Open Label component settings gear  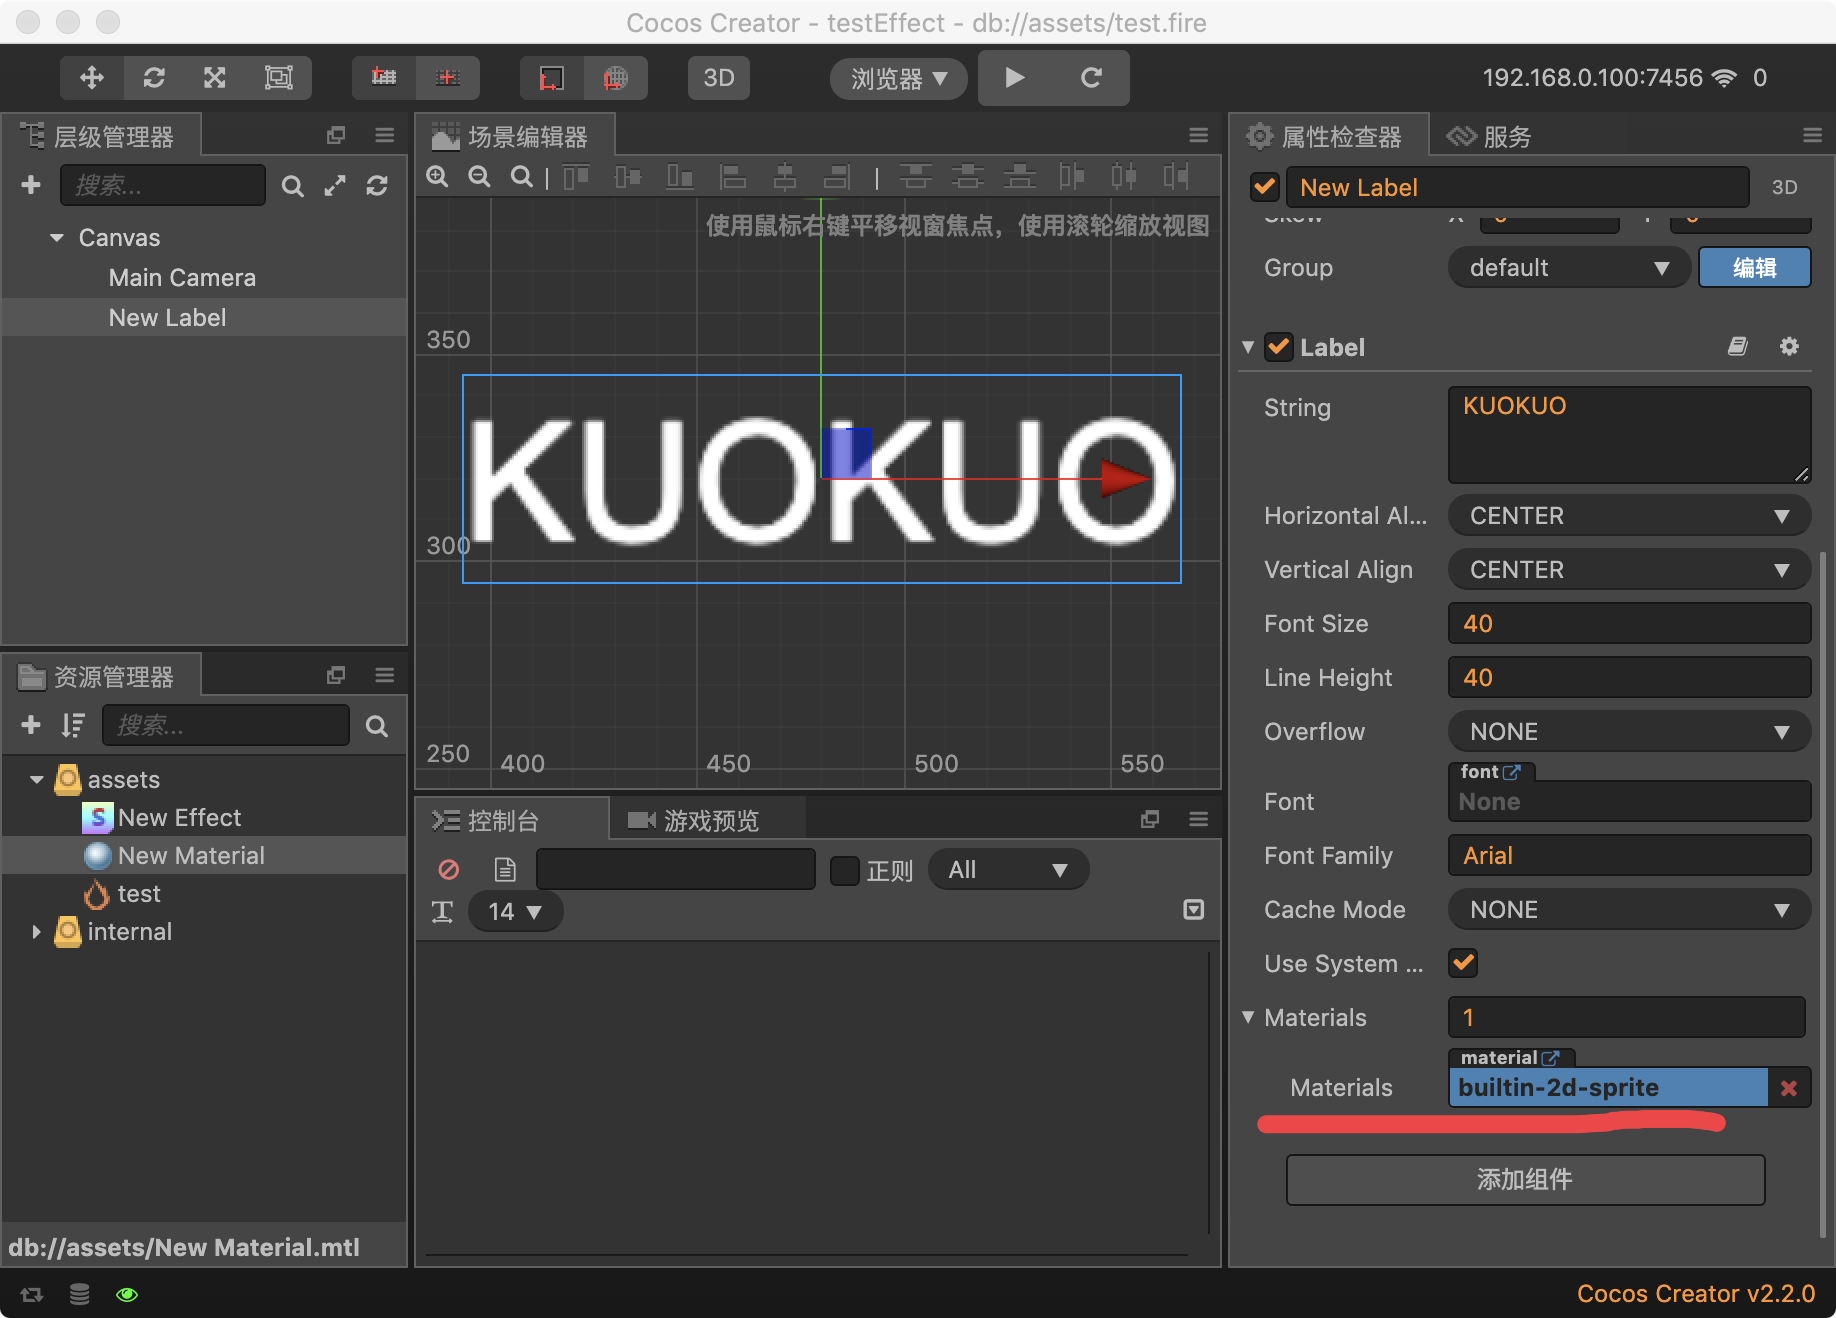1789,346
